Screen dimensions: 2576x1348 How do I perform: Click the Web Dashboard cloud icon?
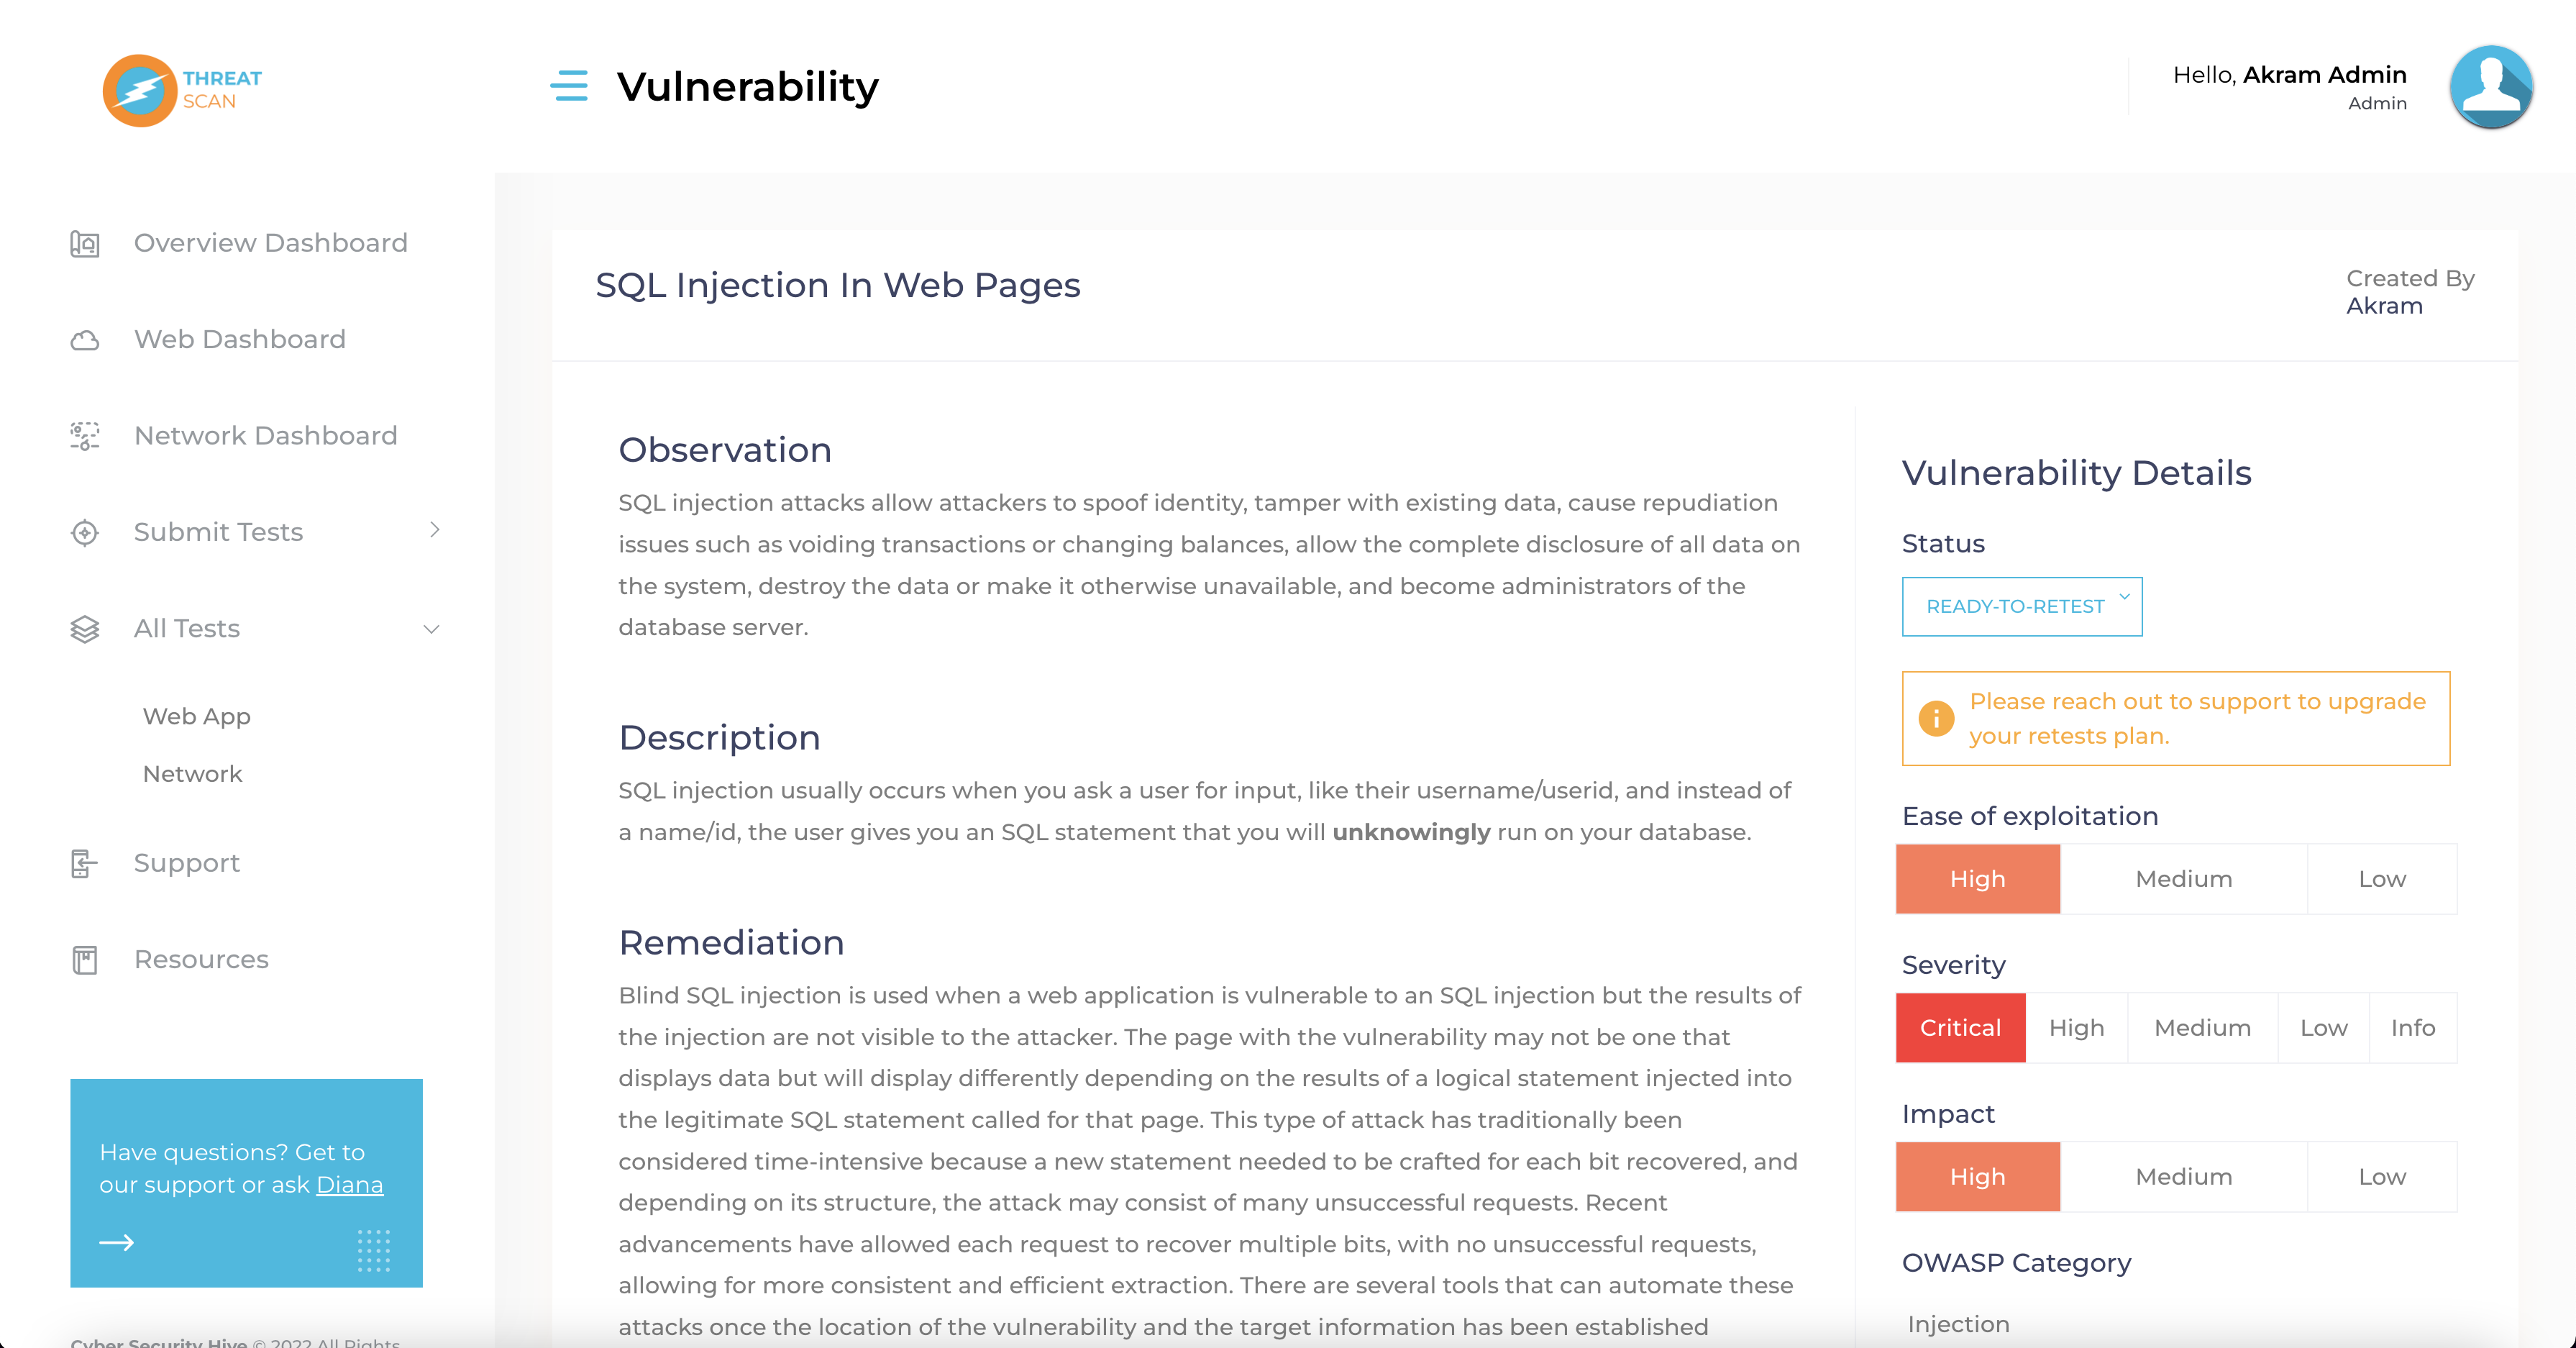(x=85, y=340)
